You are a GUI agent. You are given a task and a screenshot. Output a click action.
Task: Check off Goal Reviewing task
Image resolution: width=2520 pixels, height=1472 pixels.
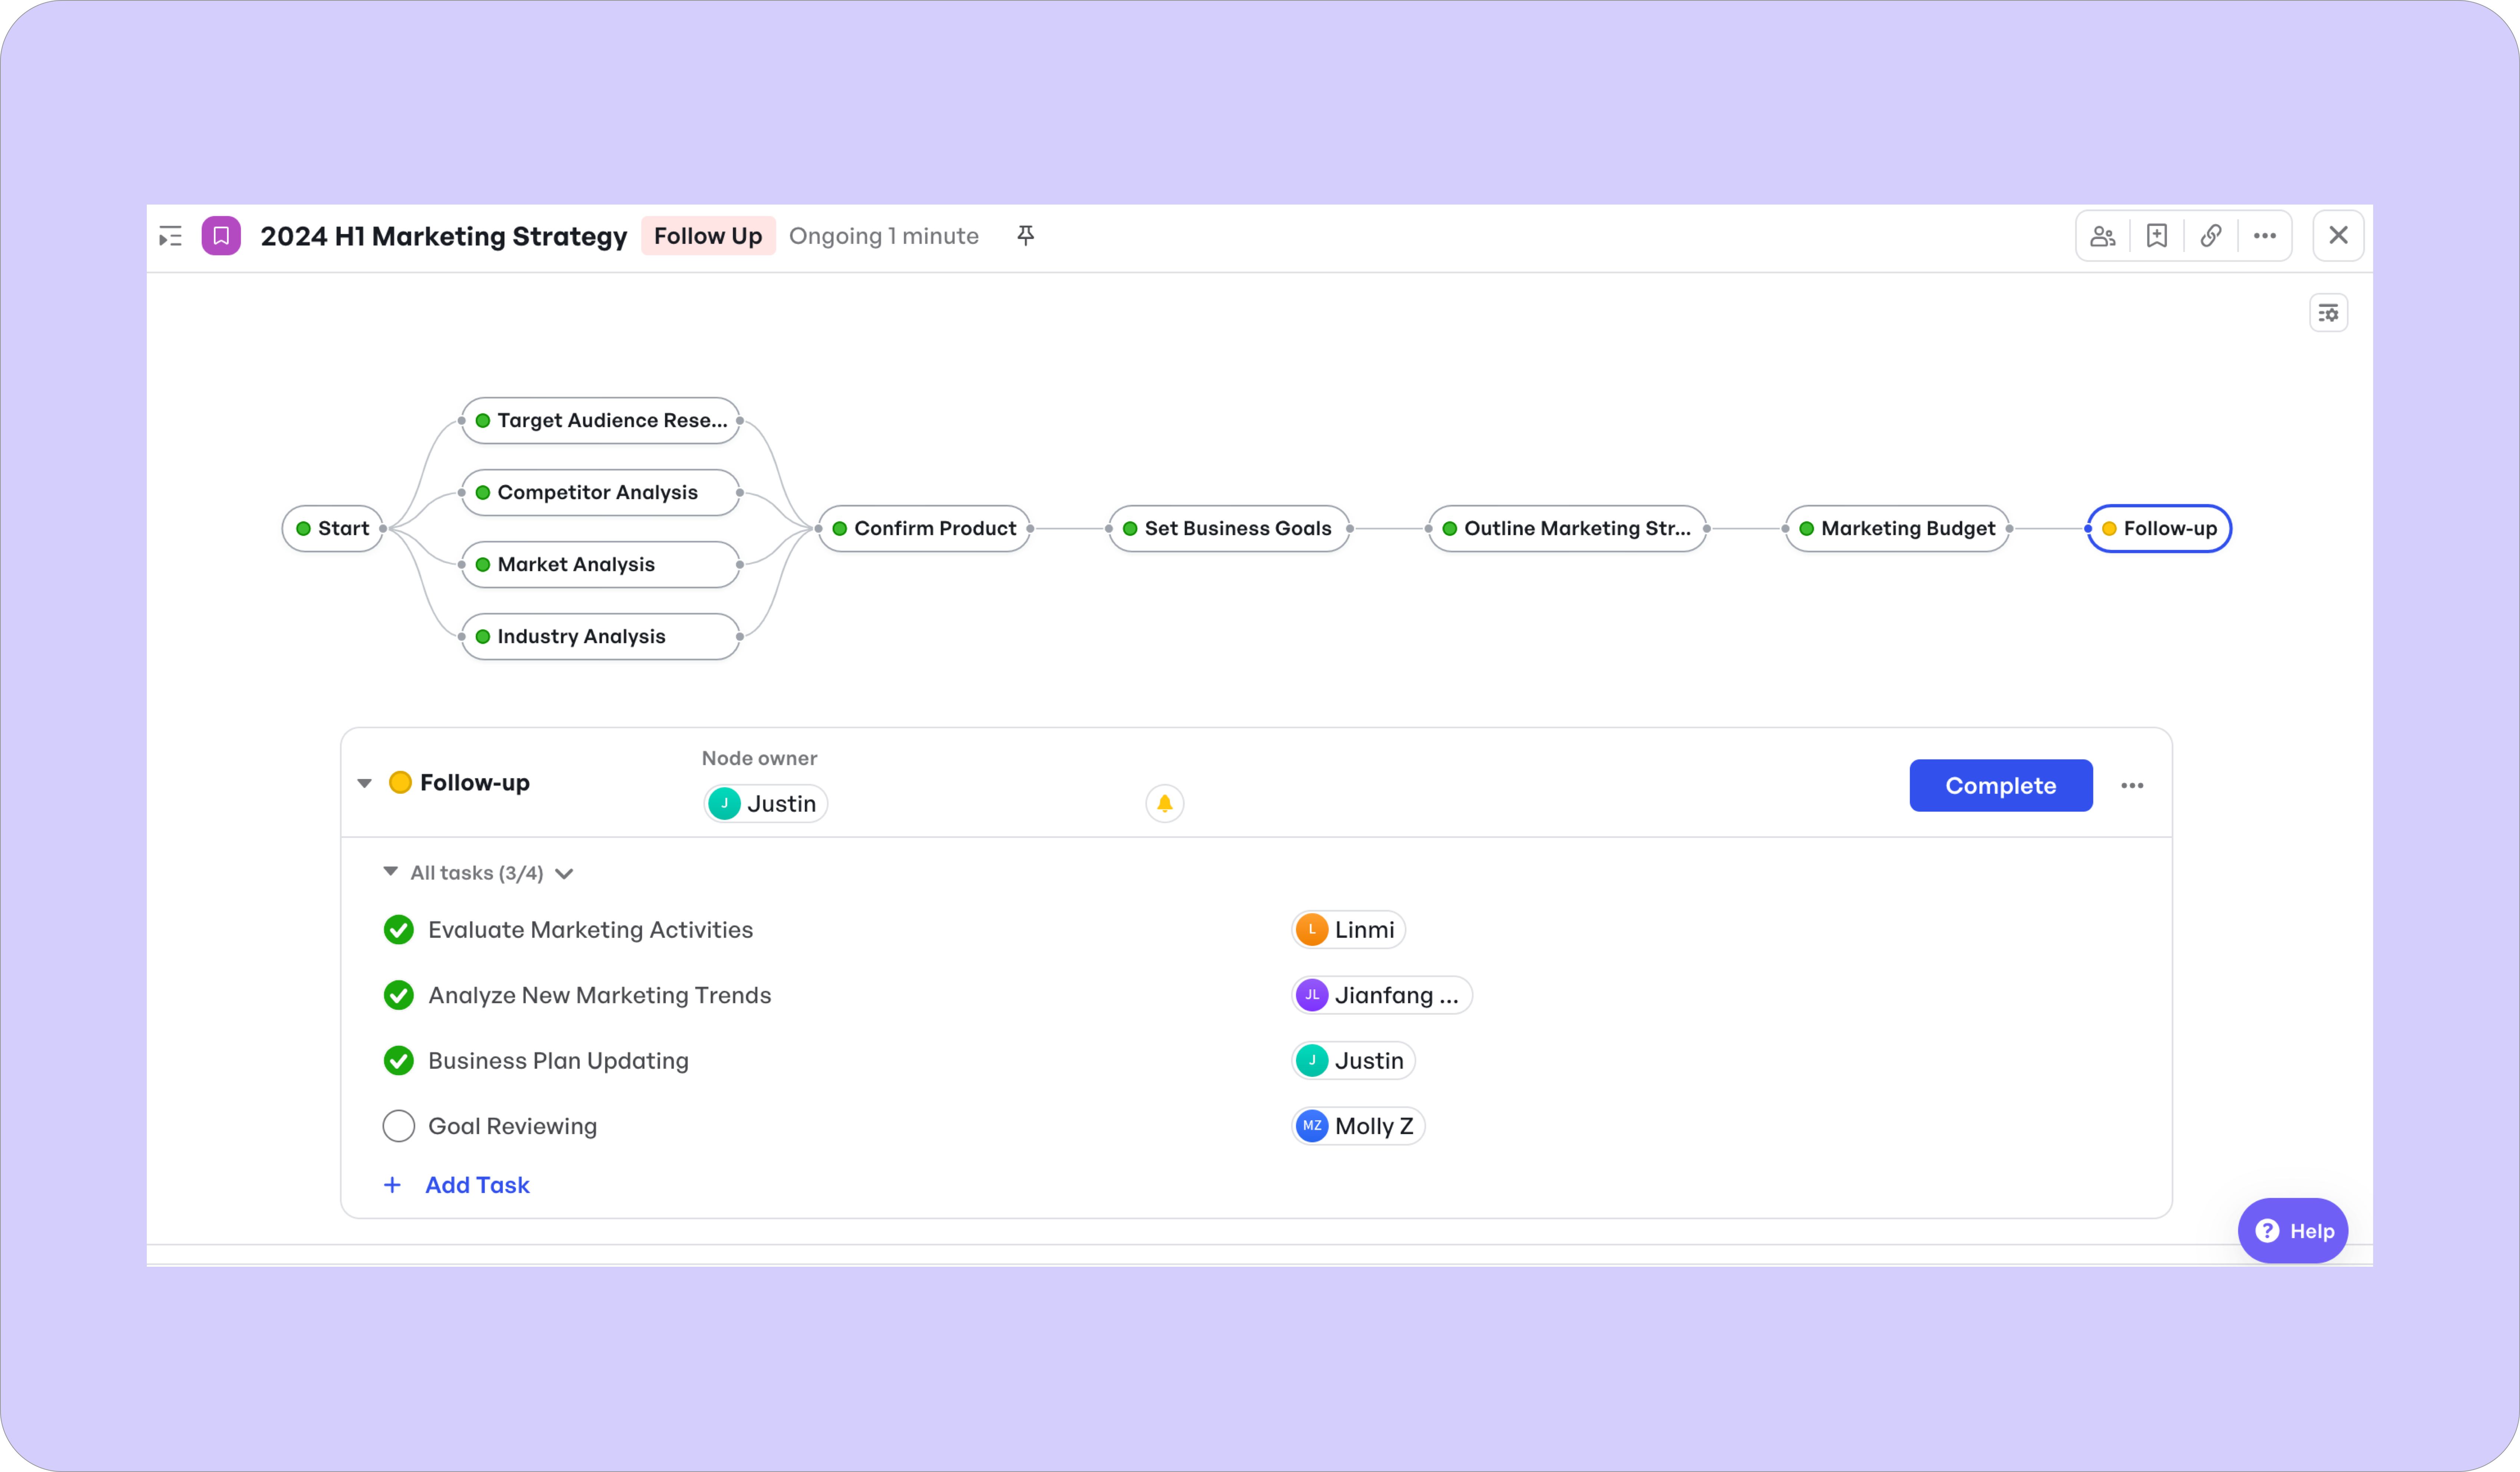tap(399, 1126)
